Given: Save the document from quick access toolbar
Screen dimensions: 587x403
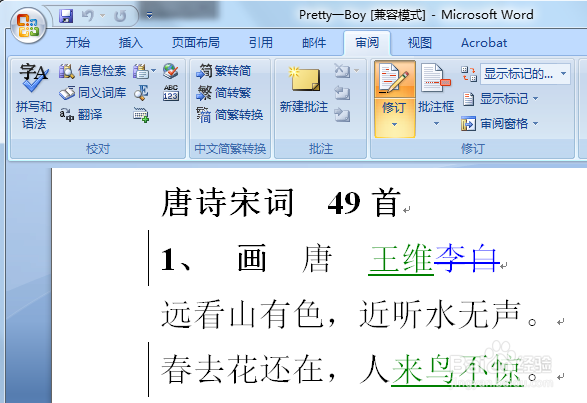Looking at the screenshot, I should click(x=66, y=16).
